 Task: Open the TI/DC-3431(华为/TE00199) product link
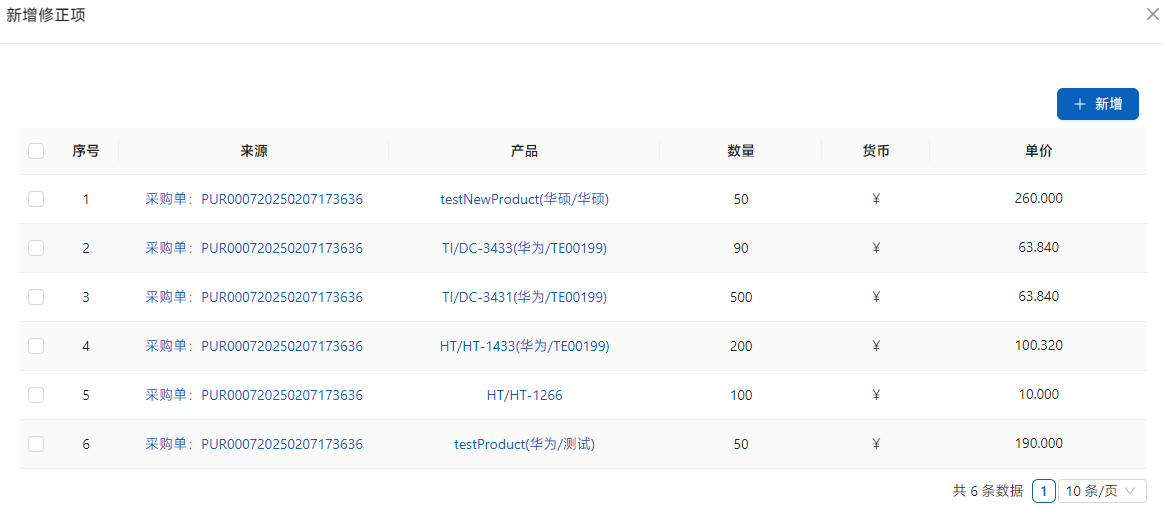[x=524, y=297]
